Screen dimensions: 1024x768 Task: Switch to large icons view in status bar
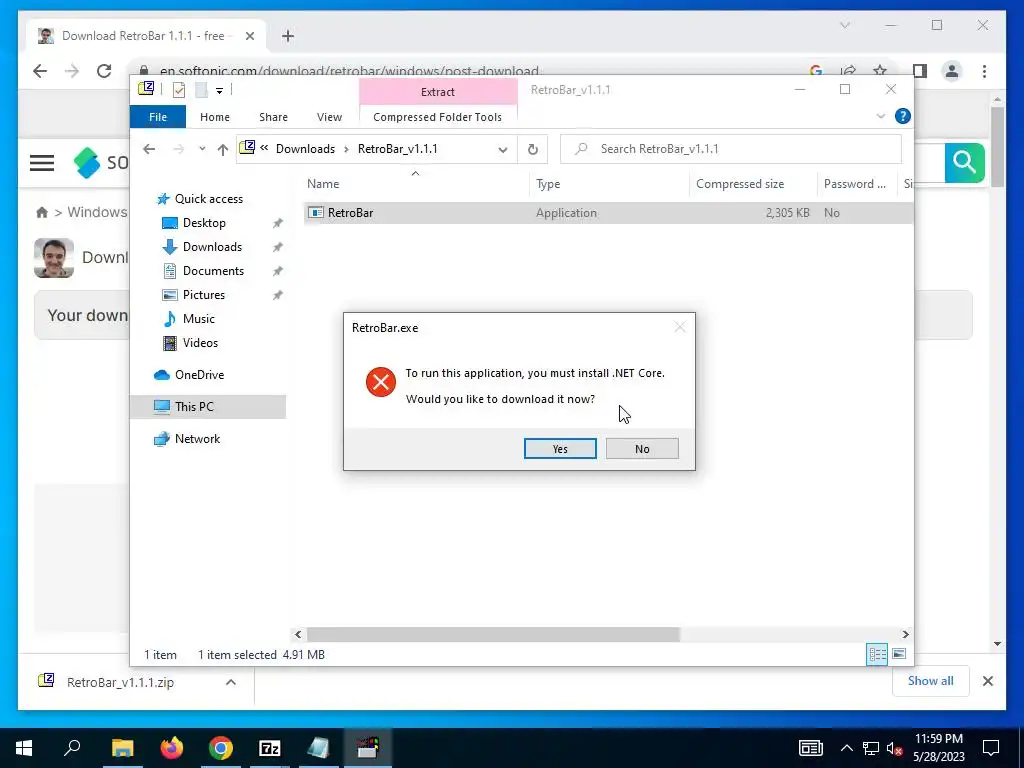899,654
